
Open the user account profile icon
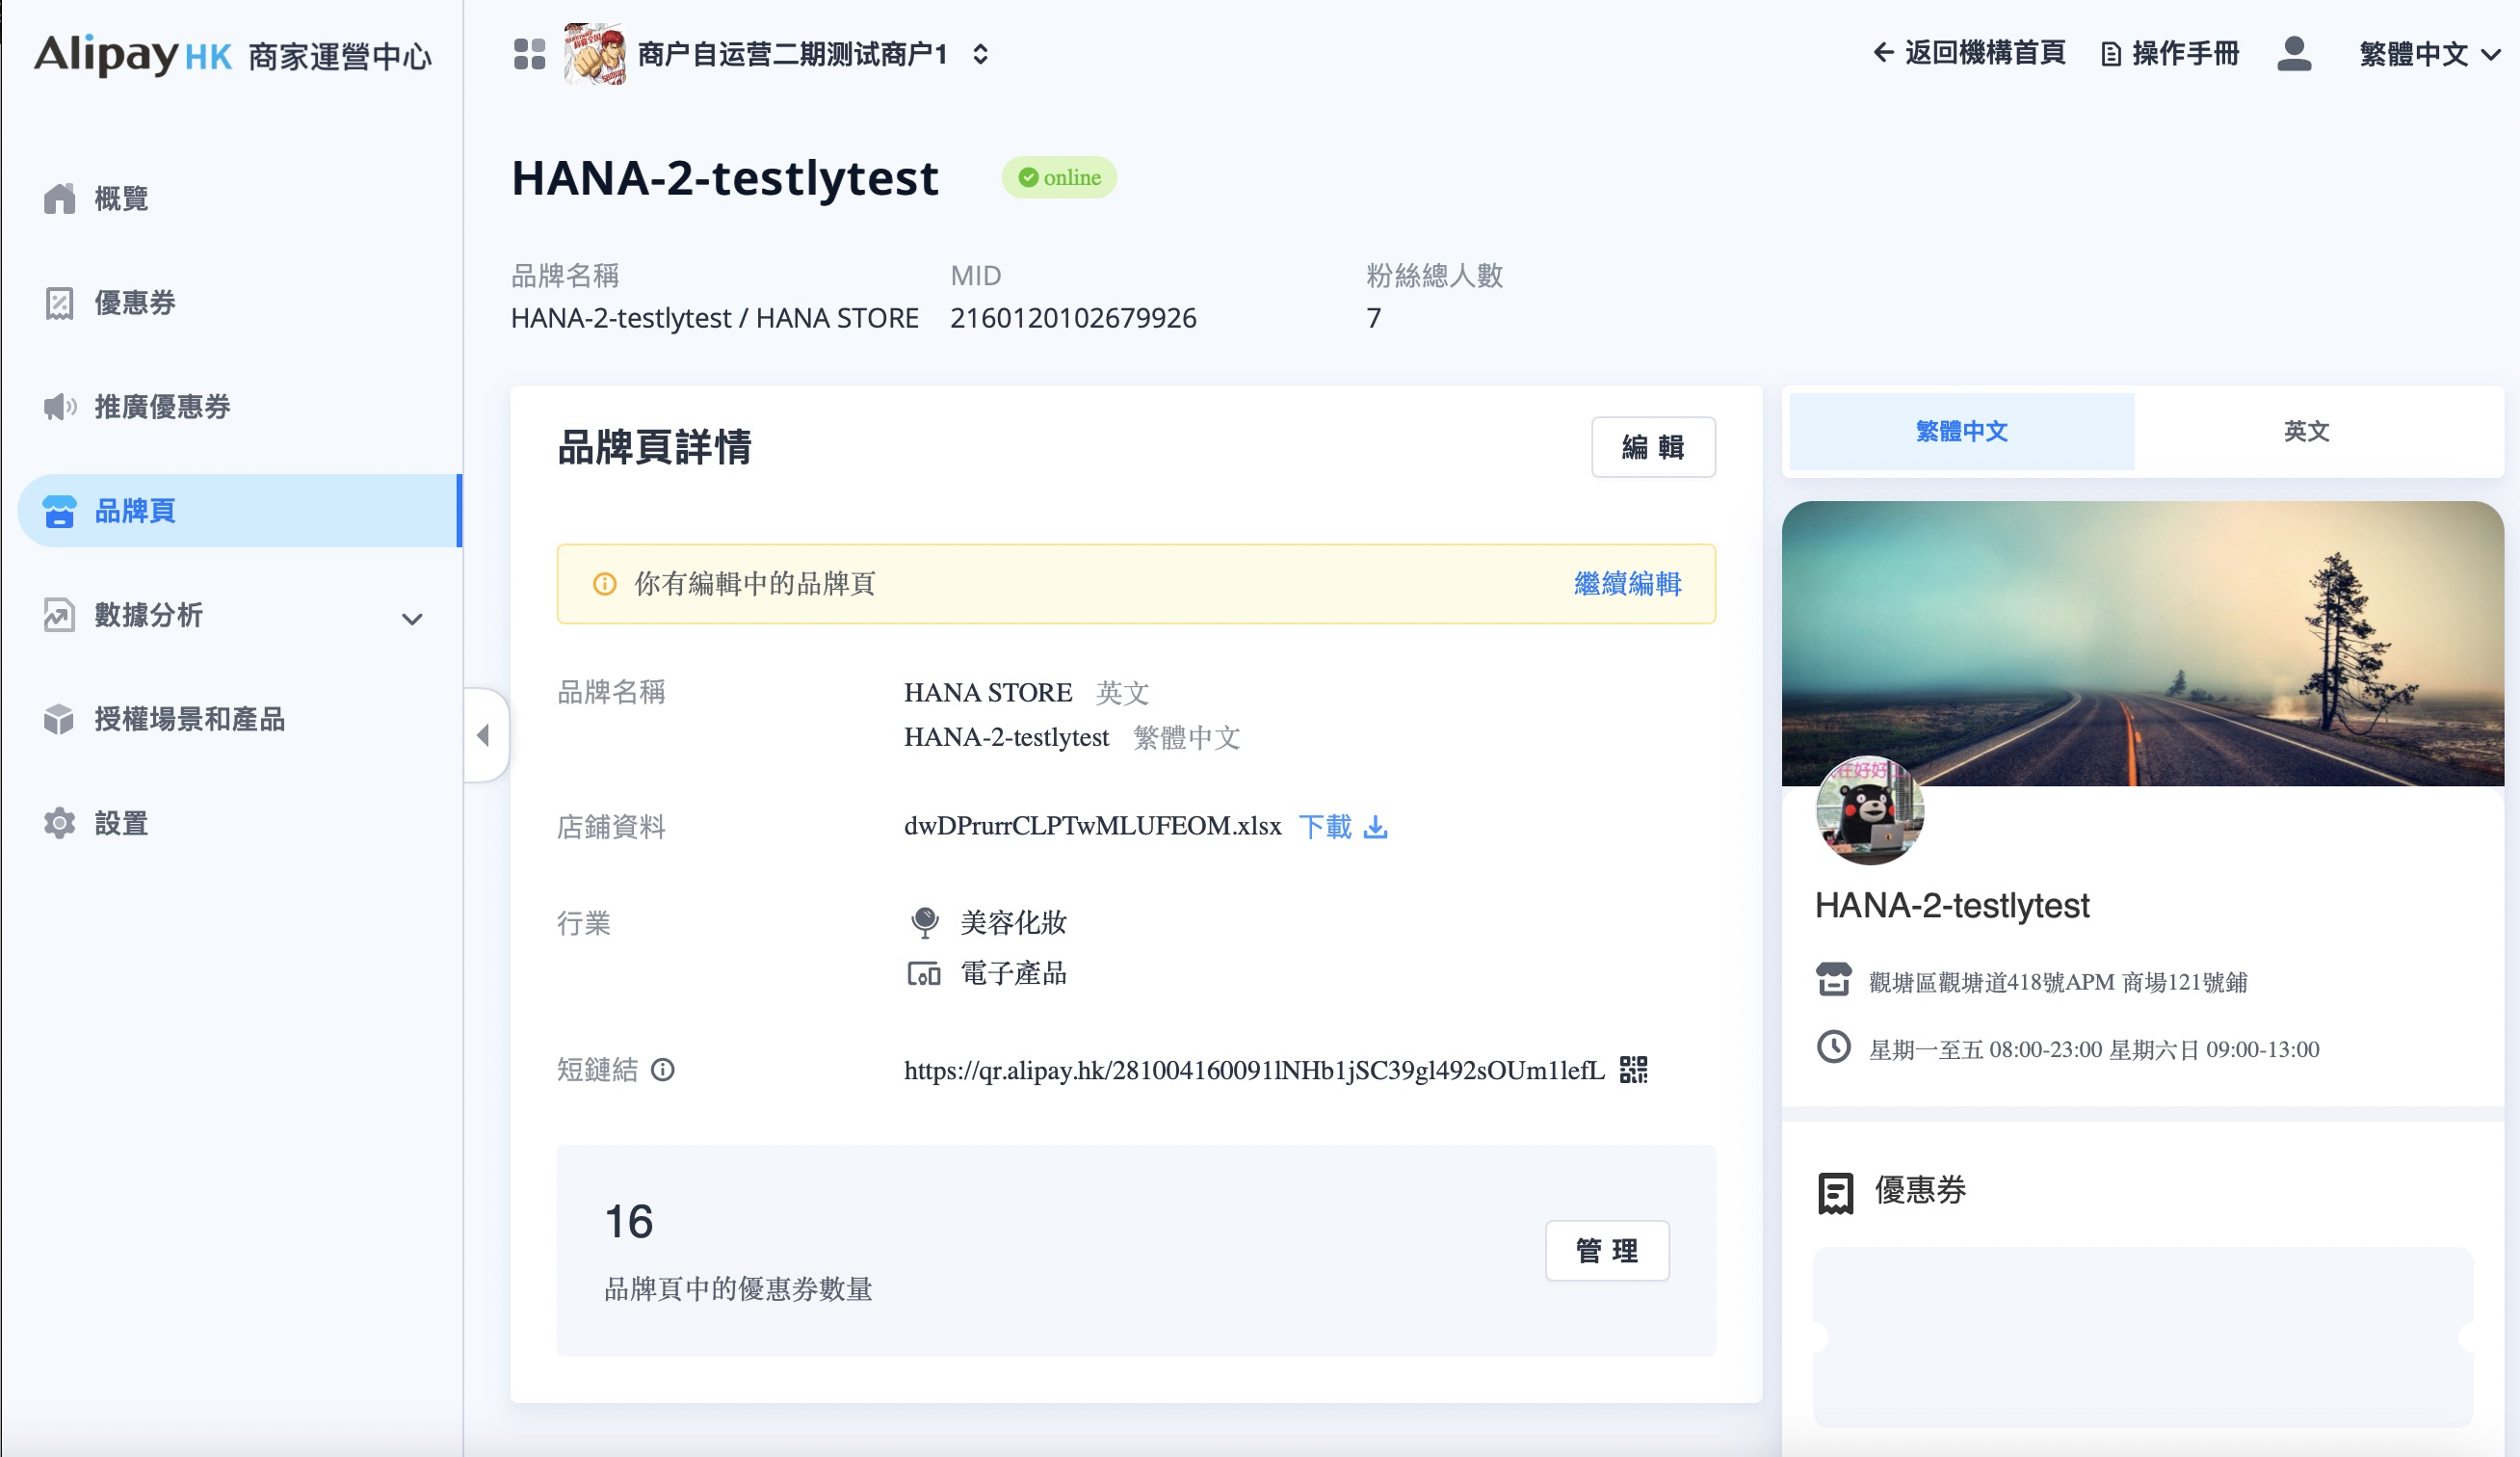point(2293,54)
